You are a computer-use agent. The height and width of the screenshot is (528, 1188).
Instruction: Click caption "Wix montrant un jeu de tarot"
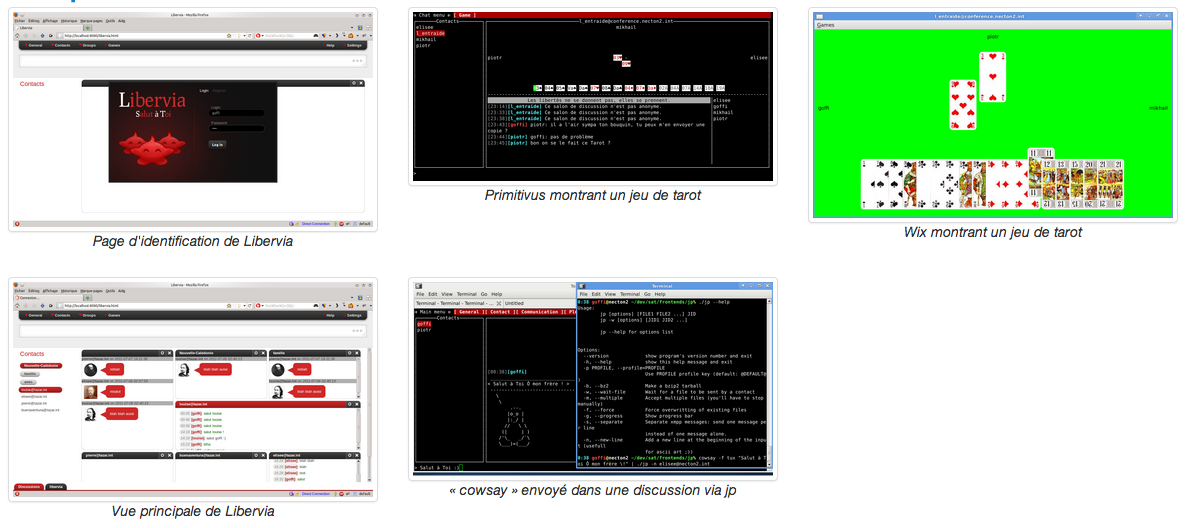[993, 232]
